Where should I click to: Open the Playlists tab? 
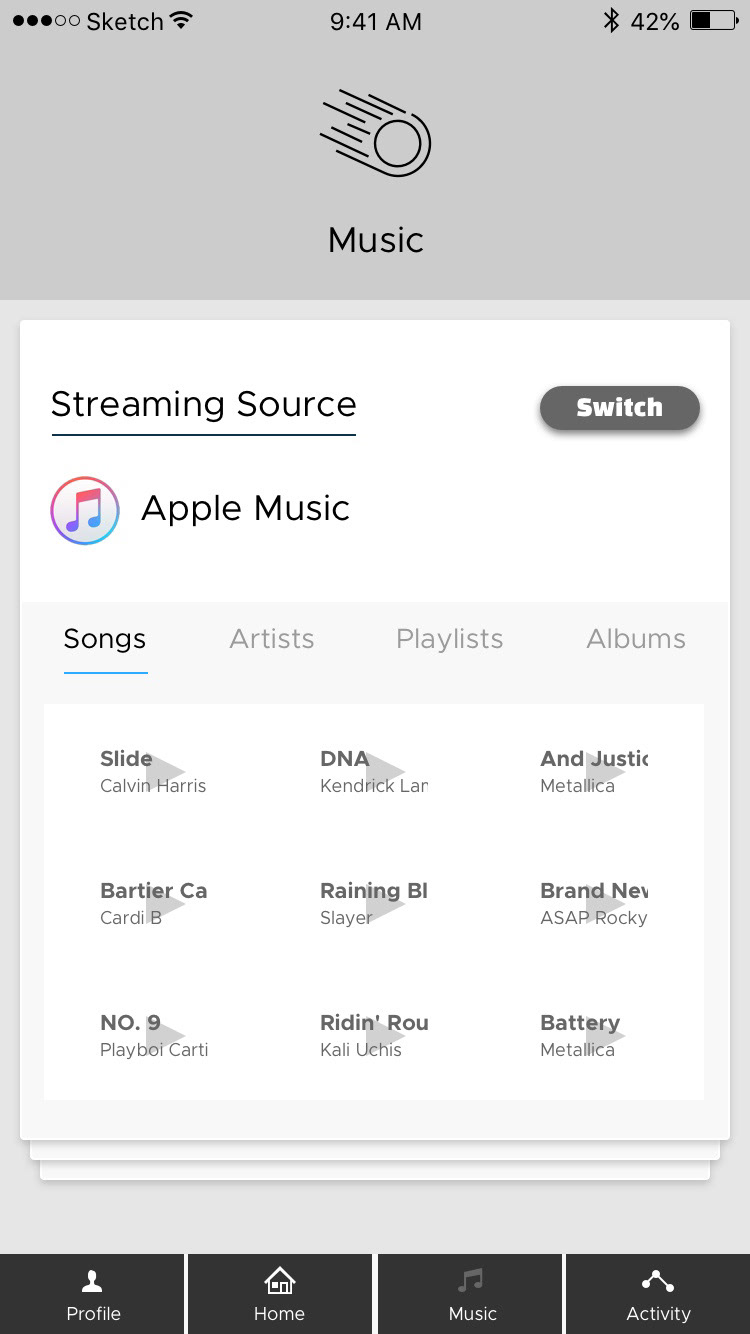tap(449, 639)
